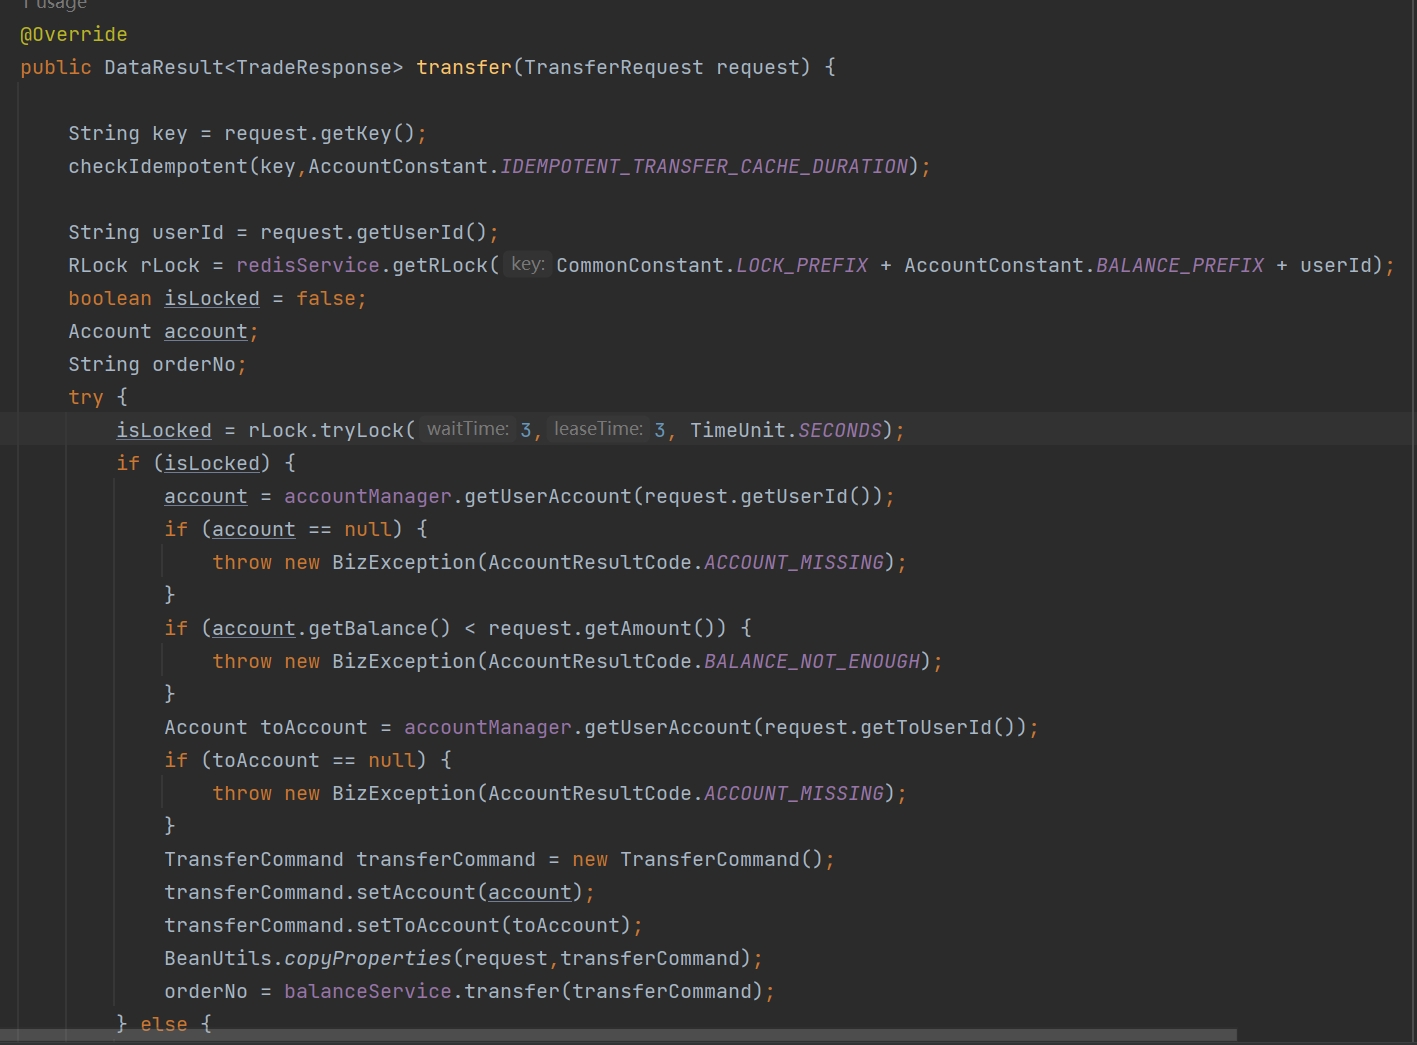Click the BALANCE_NOT_ENOUGH constant
The height and width of the screenshot is (1045, 1417).
pos(812,662)
